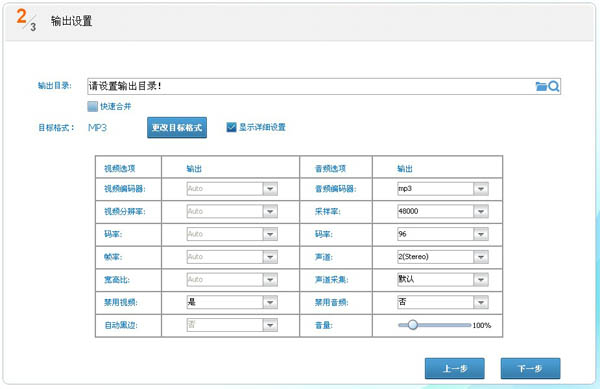Open 声道采集 默认 dropdown

(443, 279)
